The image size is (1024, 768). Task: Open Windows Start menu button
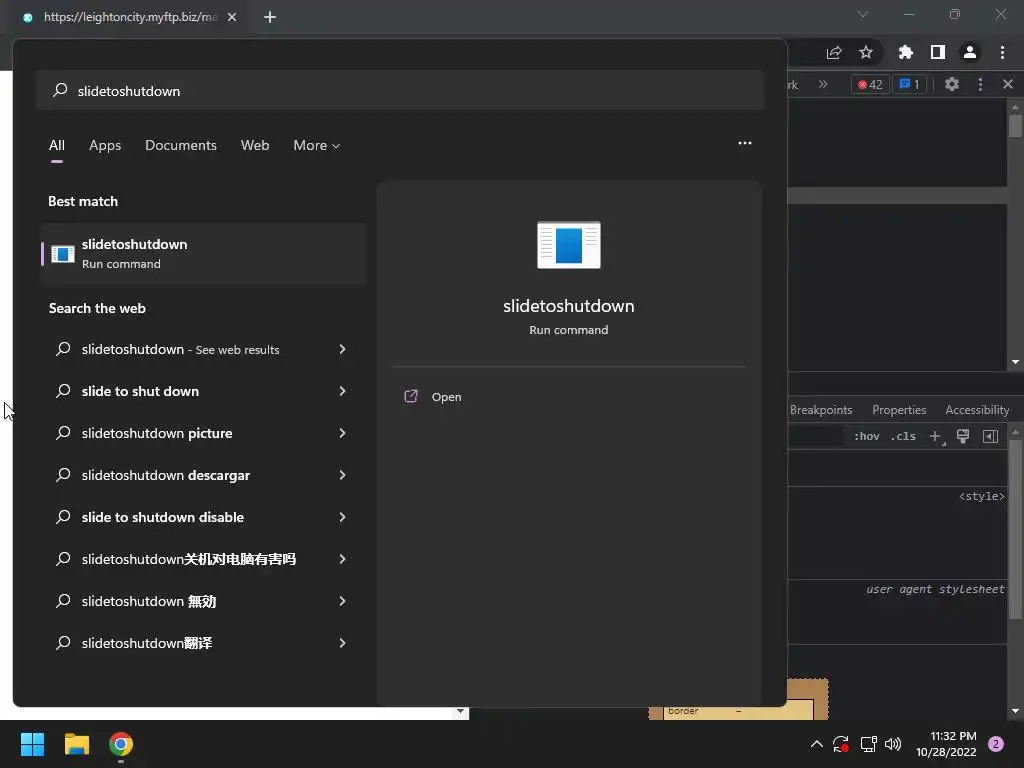(32, 744)
